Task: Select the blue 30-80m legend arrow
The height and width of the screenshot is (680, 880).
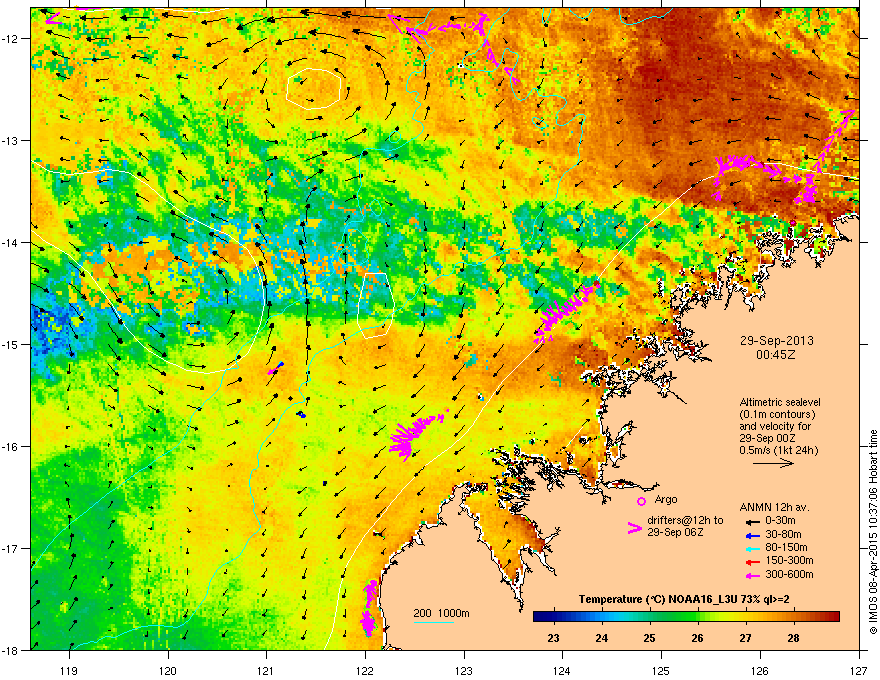Action: tap(751, 535)
